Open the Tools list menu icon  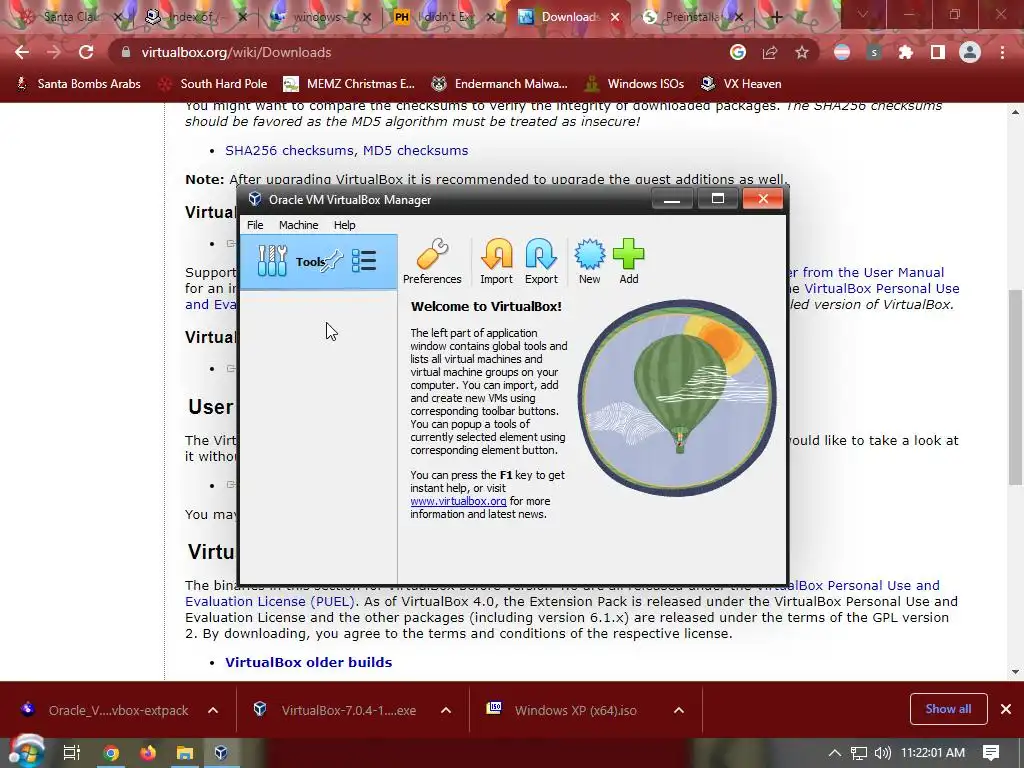click(364, 261)
